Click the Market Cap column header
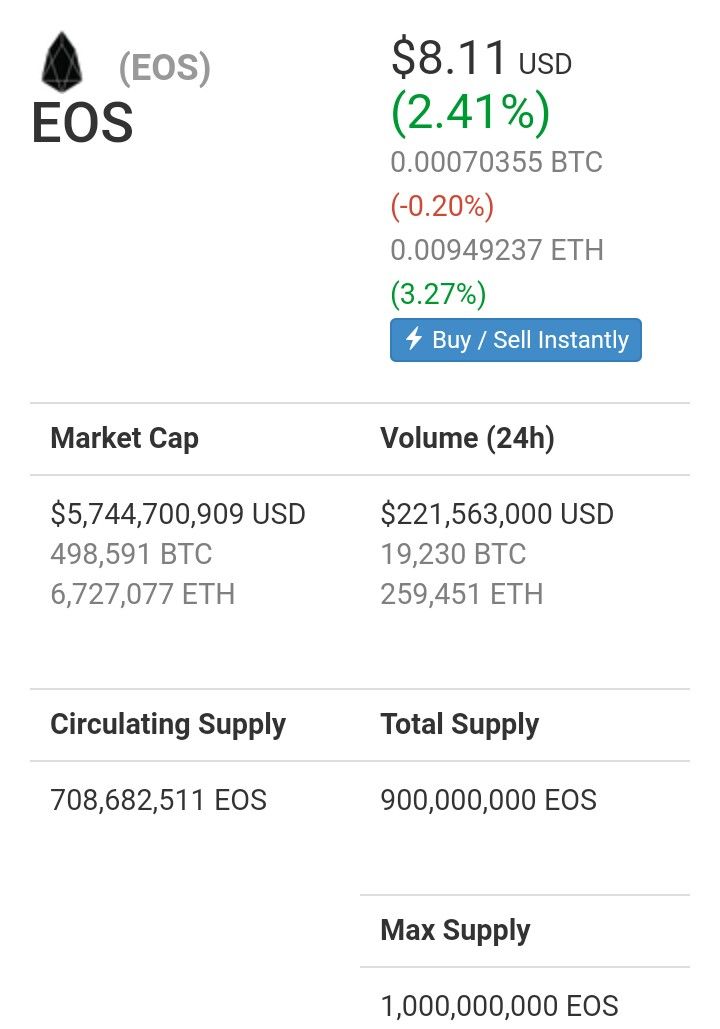720x1029 pixels. click(x=124, y=438)
